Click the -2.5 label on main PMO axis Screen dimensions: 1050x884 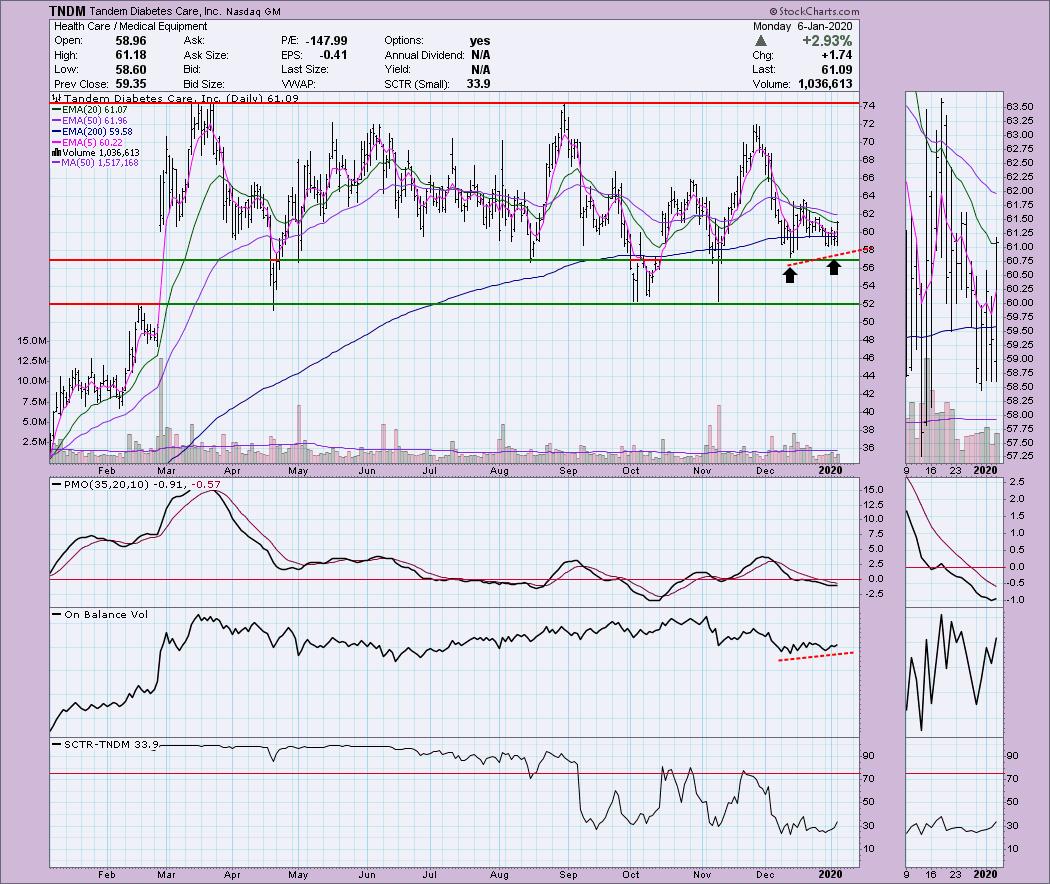click(874, 594)
